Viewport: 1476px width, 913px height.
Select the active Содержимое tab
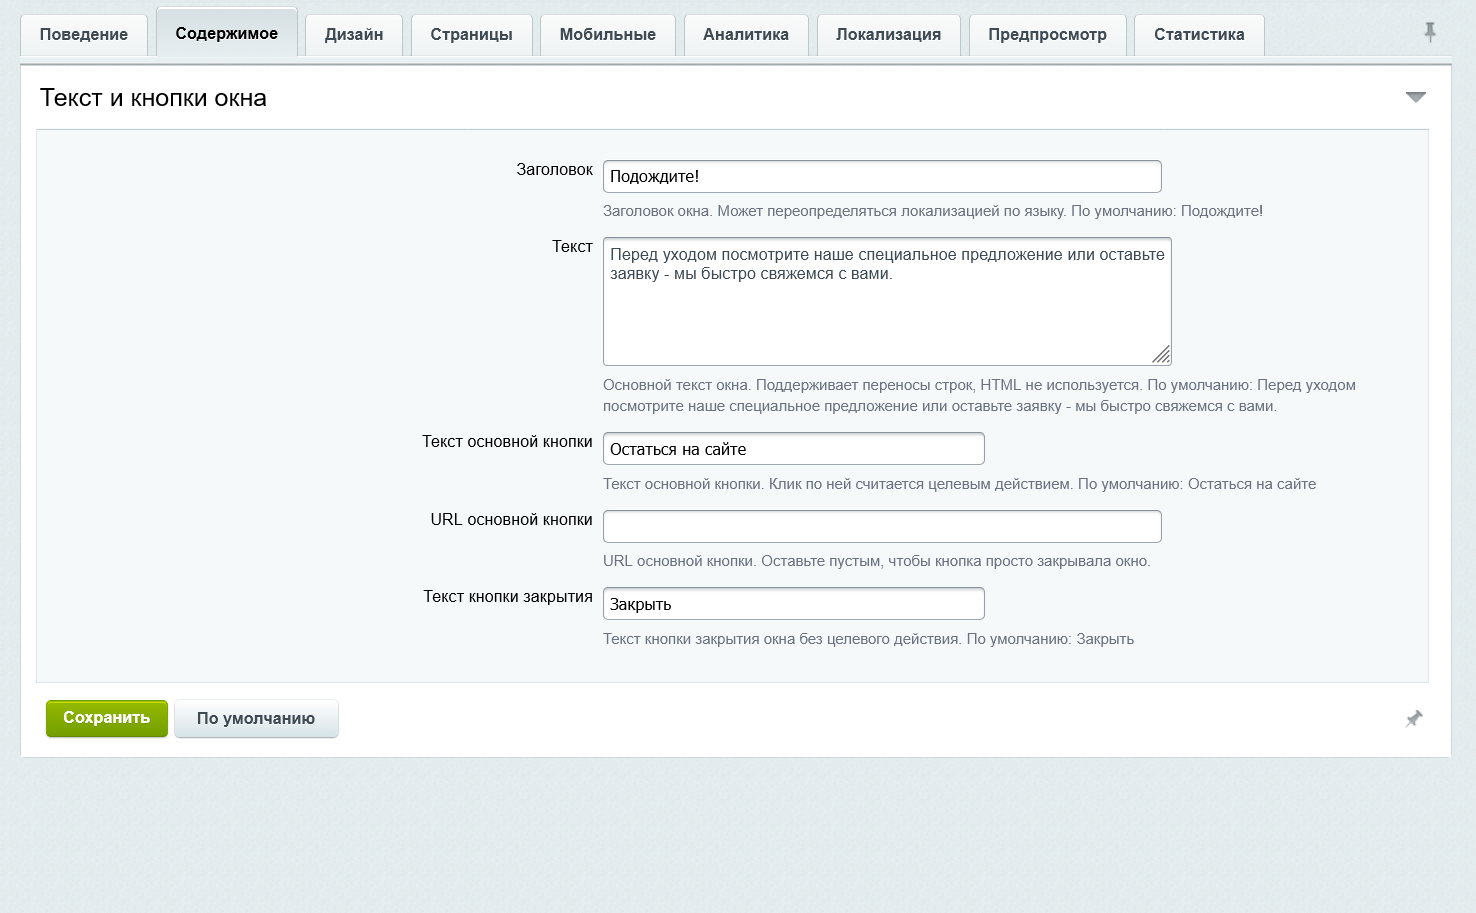227,33
